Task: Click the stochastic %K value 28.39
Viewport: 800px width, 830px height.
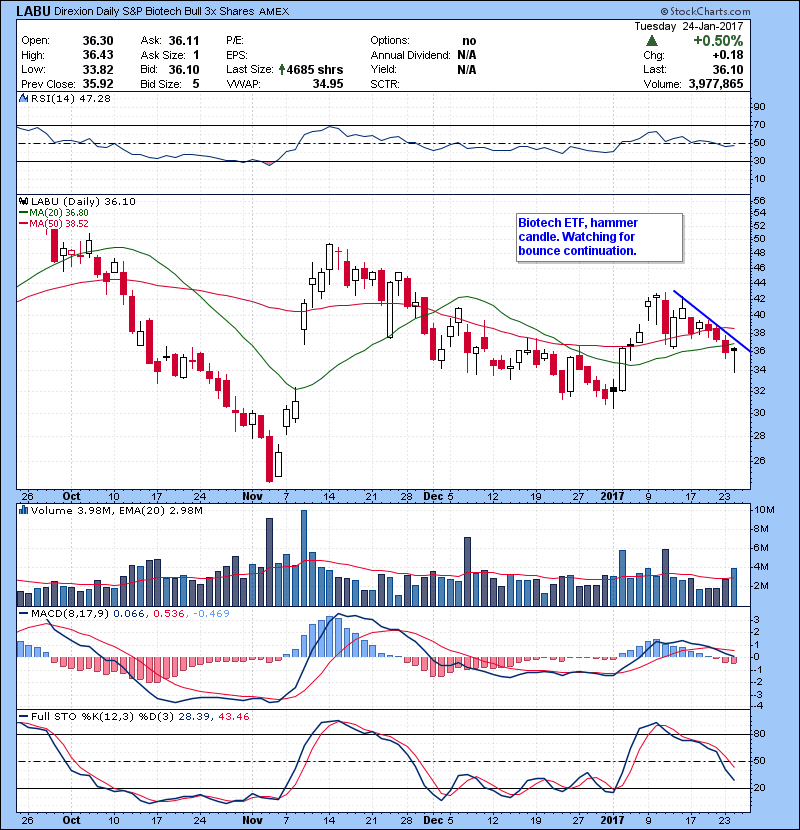Action: [194, 717]
